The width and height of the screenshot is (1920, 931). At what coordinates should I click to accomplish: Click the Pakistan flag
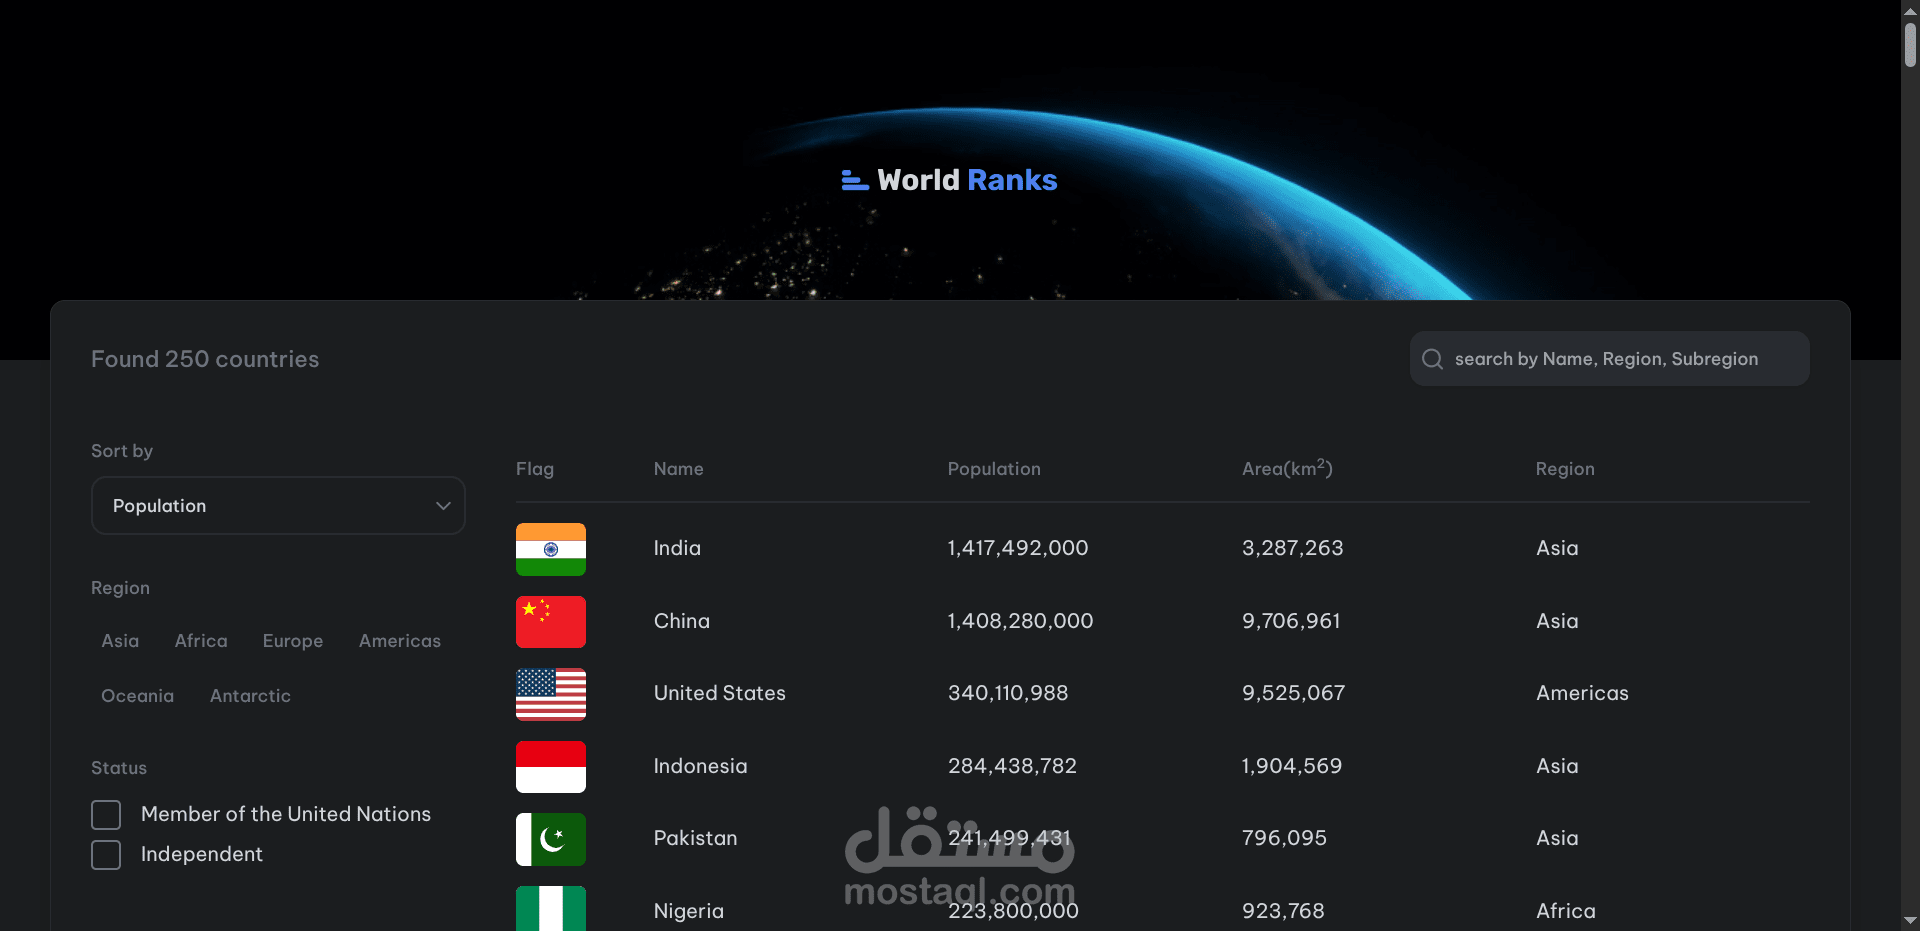coord(551,839)
